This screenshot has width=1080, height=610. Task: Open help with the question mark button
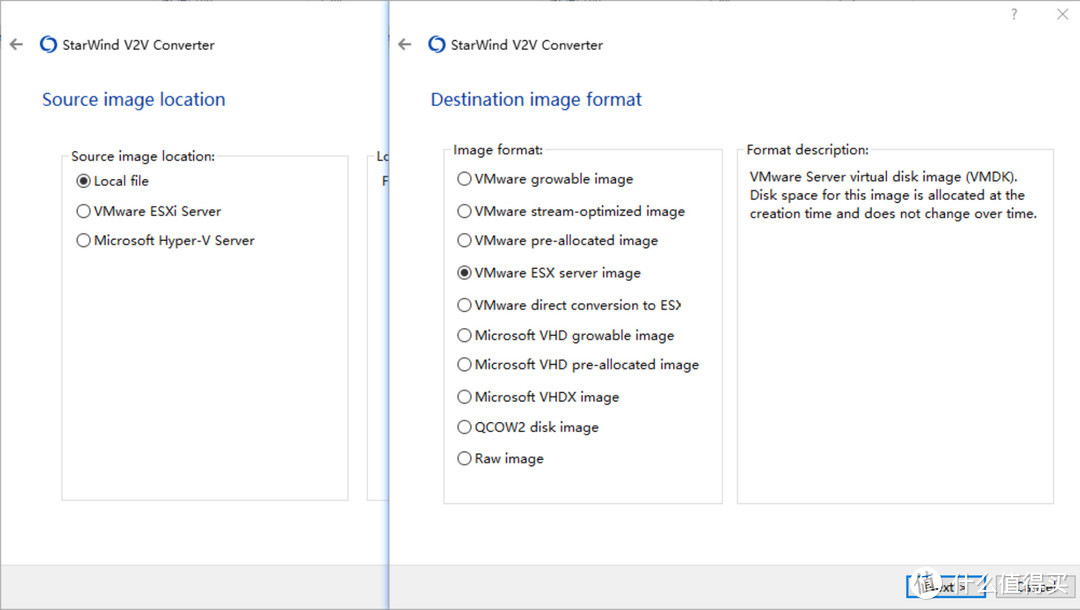(x=1014, y=14)
